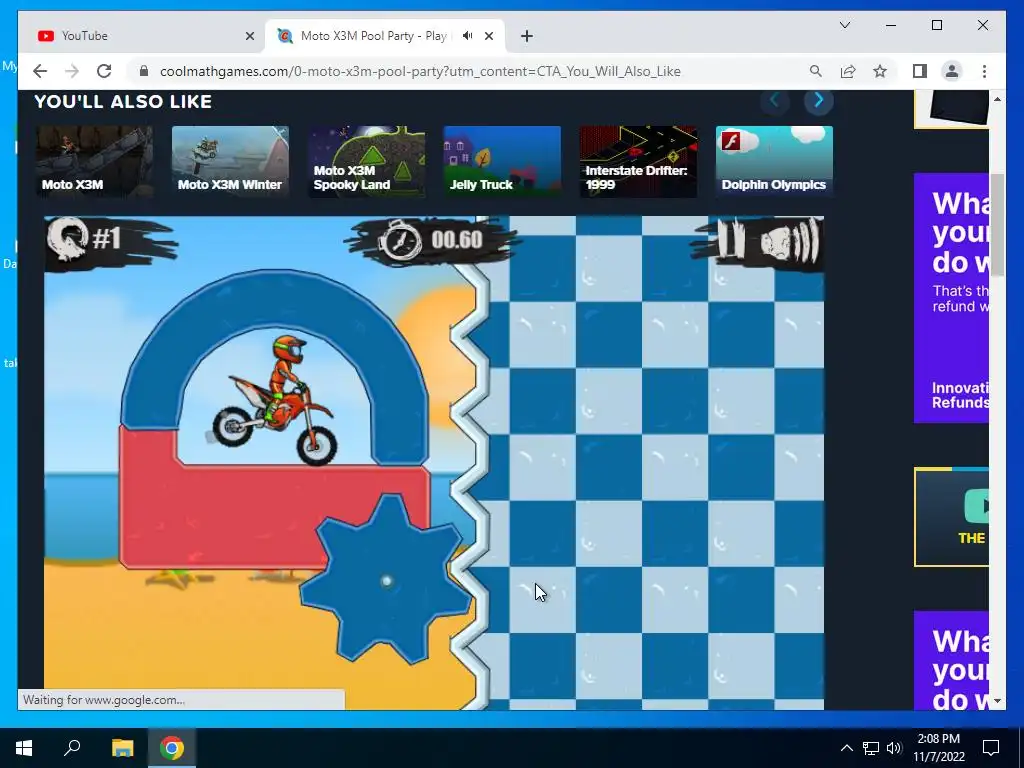
Task: Click the lower purple advertisement banner
Action: pyautogui.click(x=952, y=660)
